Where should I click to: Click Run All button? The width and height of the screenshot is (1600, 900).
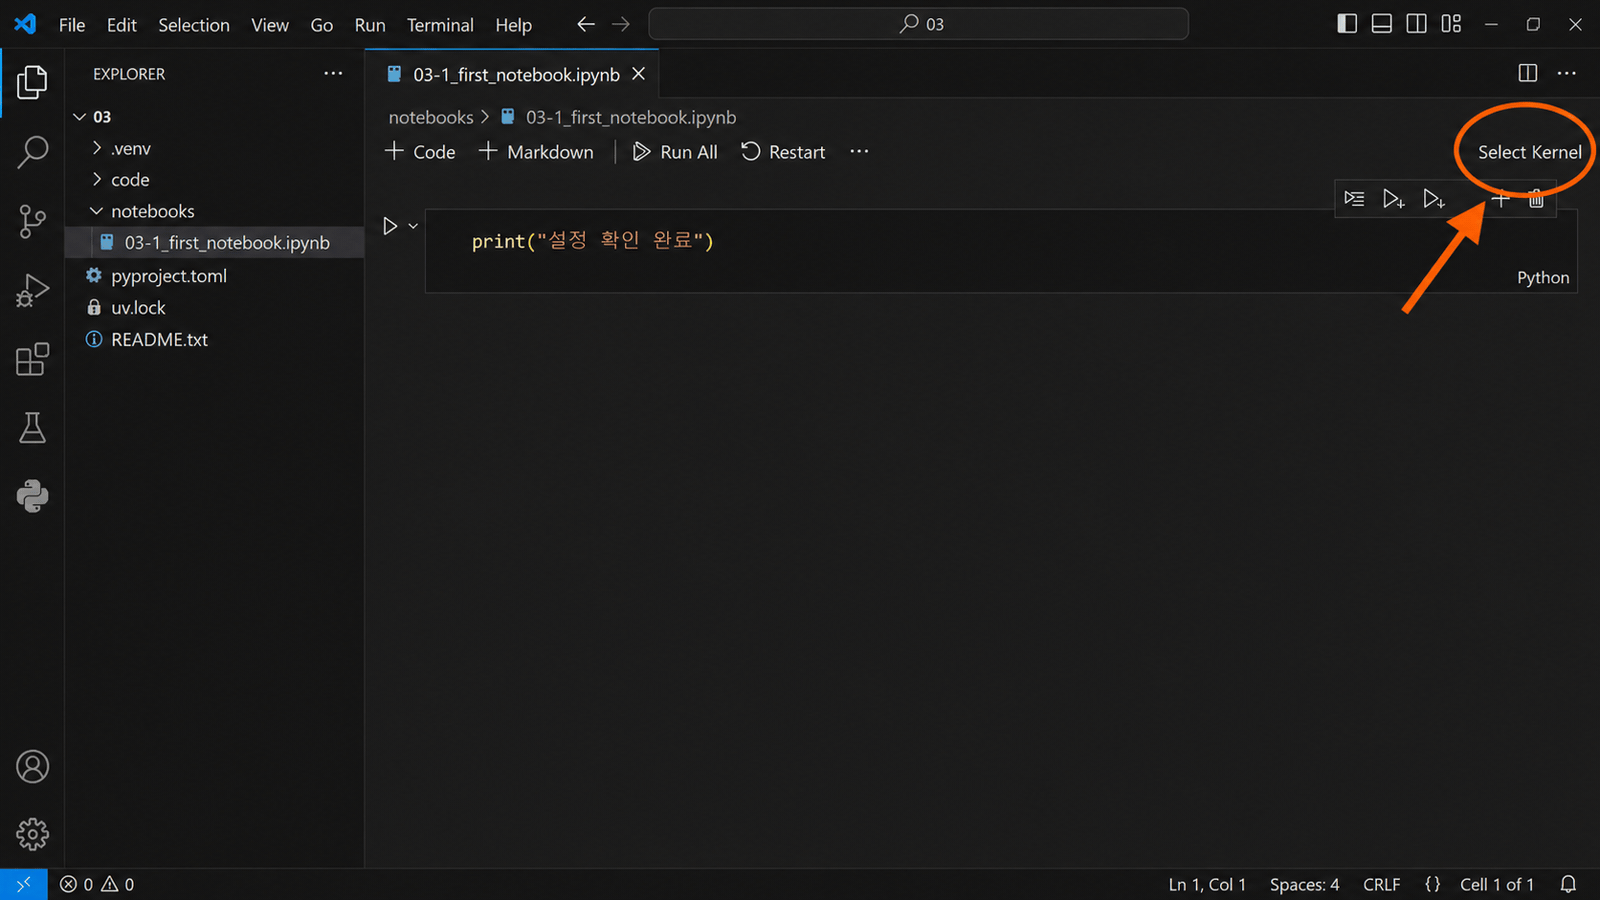pos(676,152)
